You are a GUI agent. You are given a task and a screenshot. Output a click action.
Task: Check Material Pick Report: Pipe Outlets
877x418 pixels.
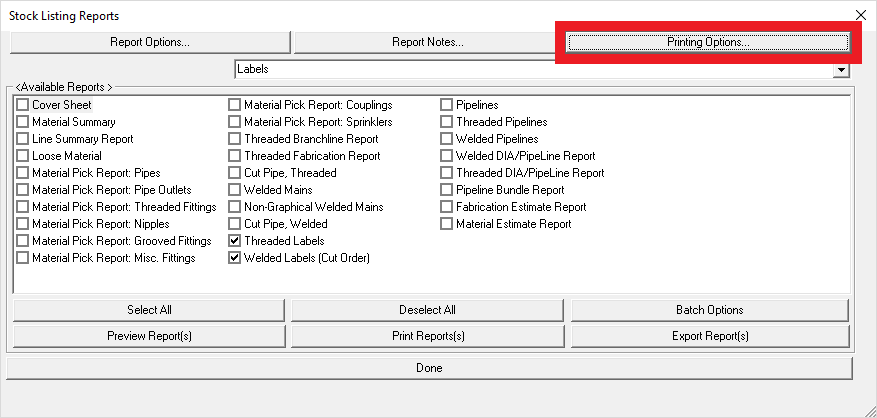point(22,190)
